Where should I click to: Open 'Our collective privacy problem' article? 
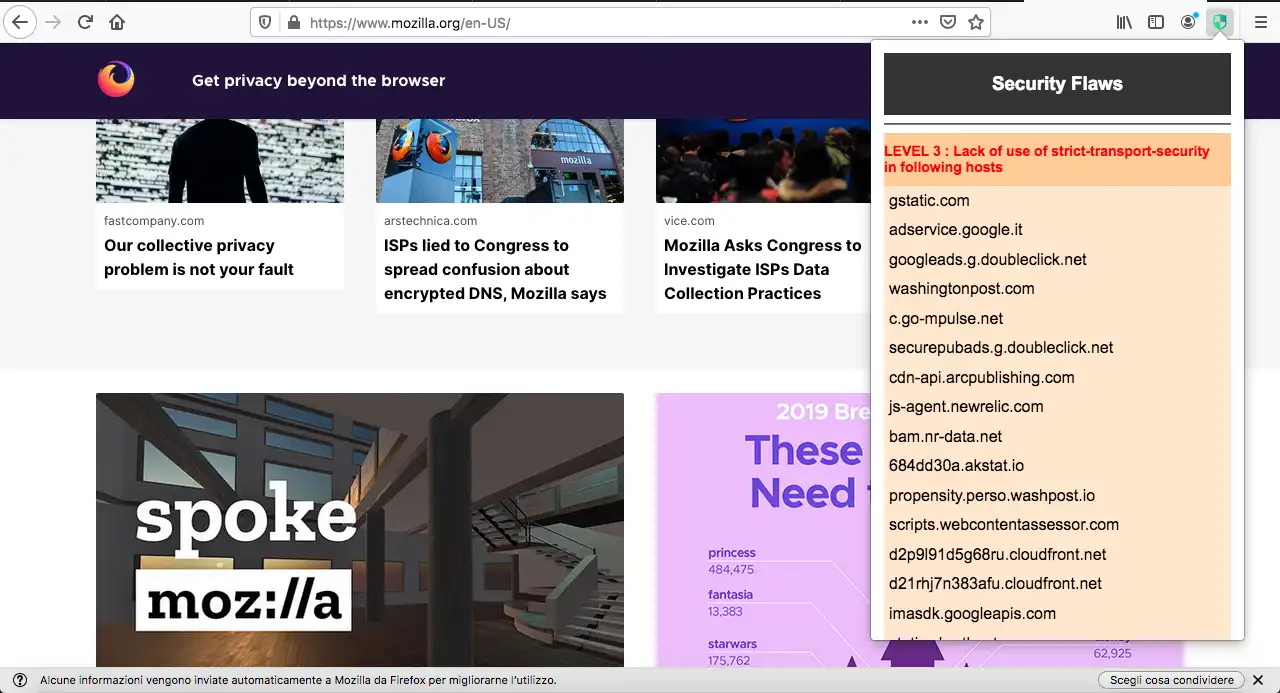(x=199, y=257)
